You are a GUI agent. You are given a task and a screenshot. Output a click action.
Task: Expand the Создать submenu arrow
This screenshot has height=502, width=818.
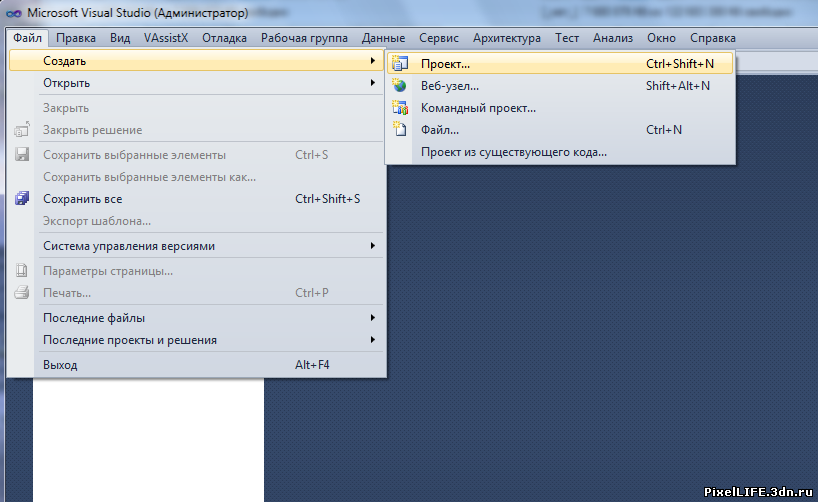372,61
